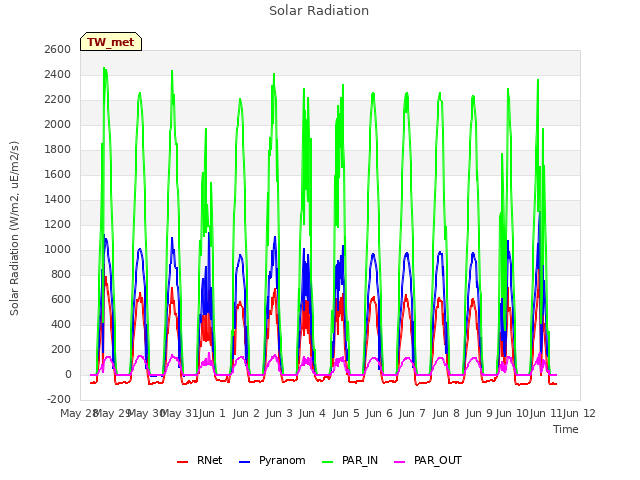
Task: Click the 1800 y-axis tick label
Action: pos(58,149)
